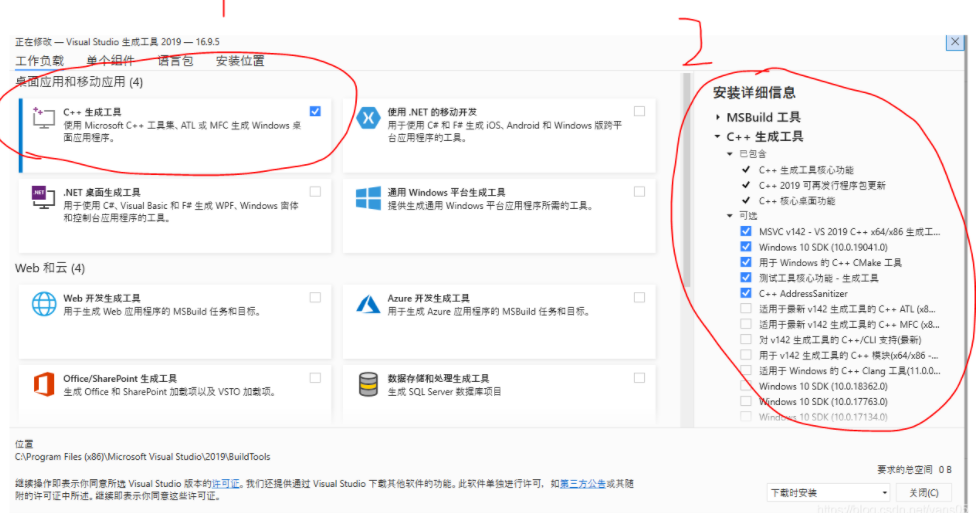Collapse the 可选 section
The image size is (976, 513).
[x=730, y=215]
